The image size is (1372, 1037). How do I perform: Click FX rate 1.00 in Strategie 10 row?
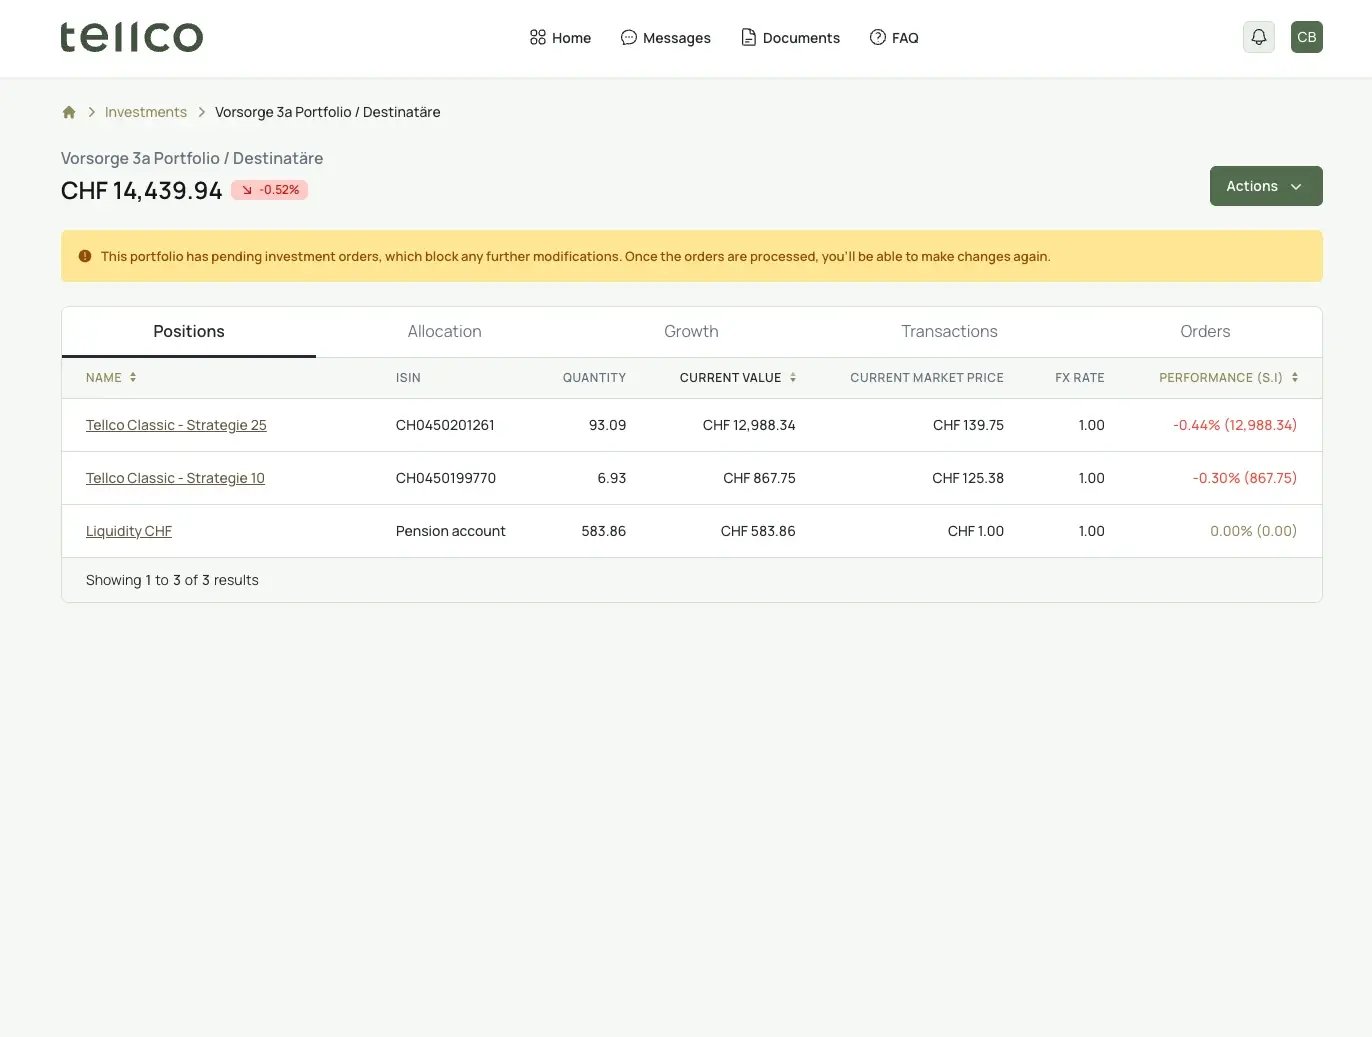(1092, 478)
